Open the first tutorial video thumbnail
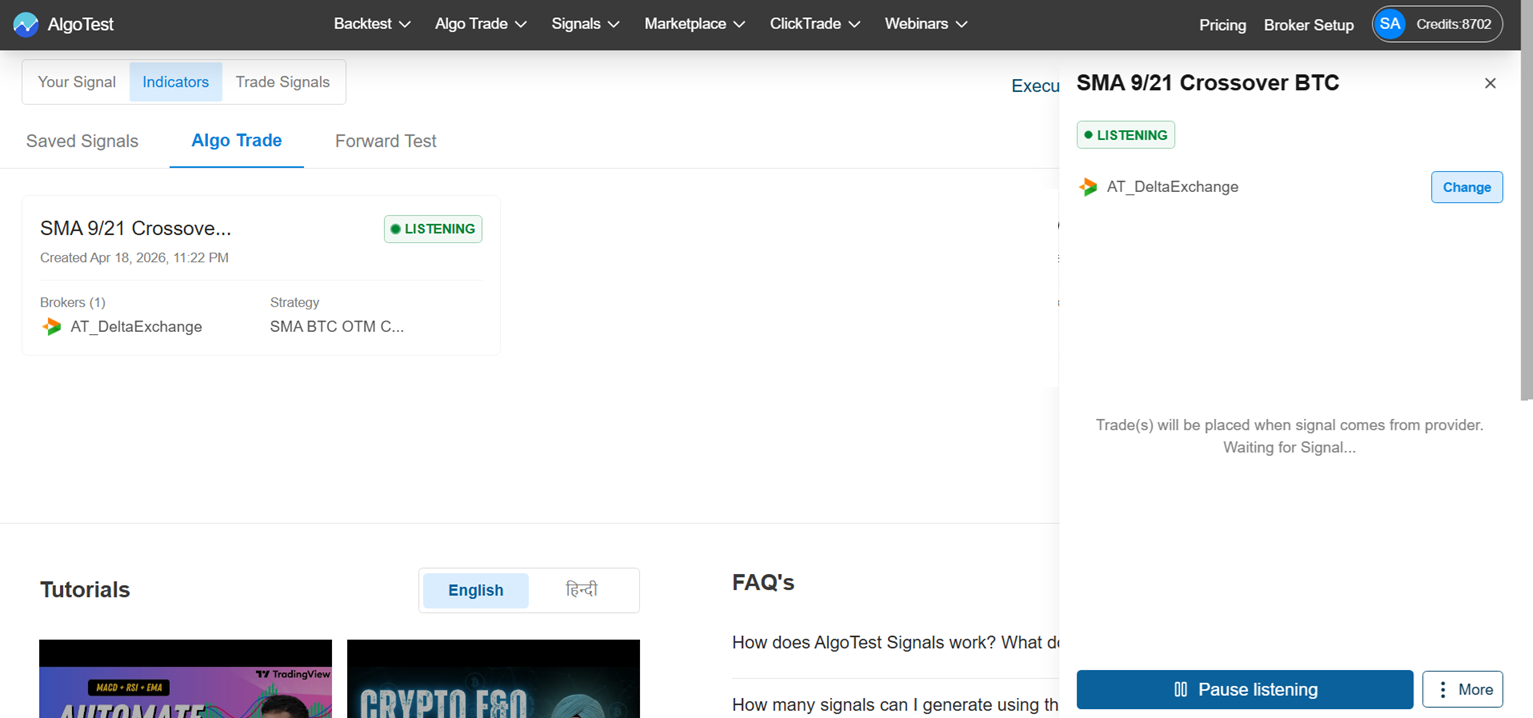Screen dimensions: 1533x718 185,679
